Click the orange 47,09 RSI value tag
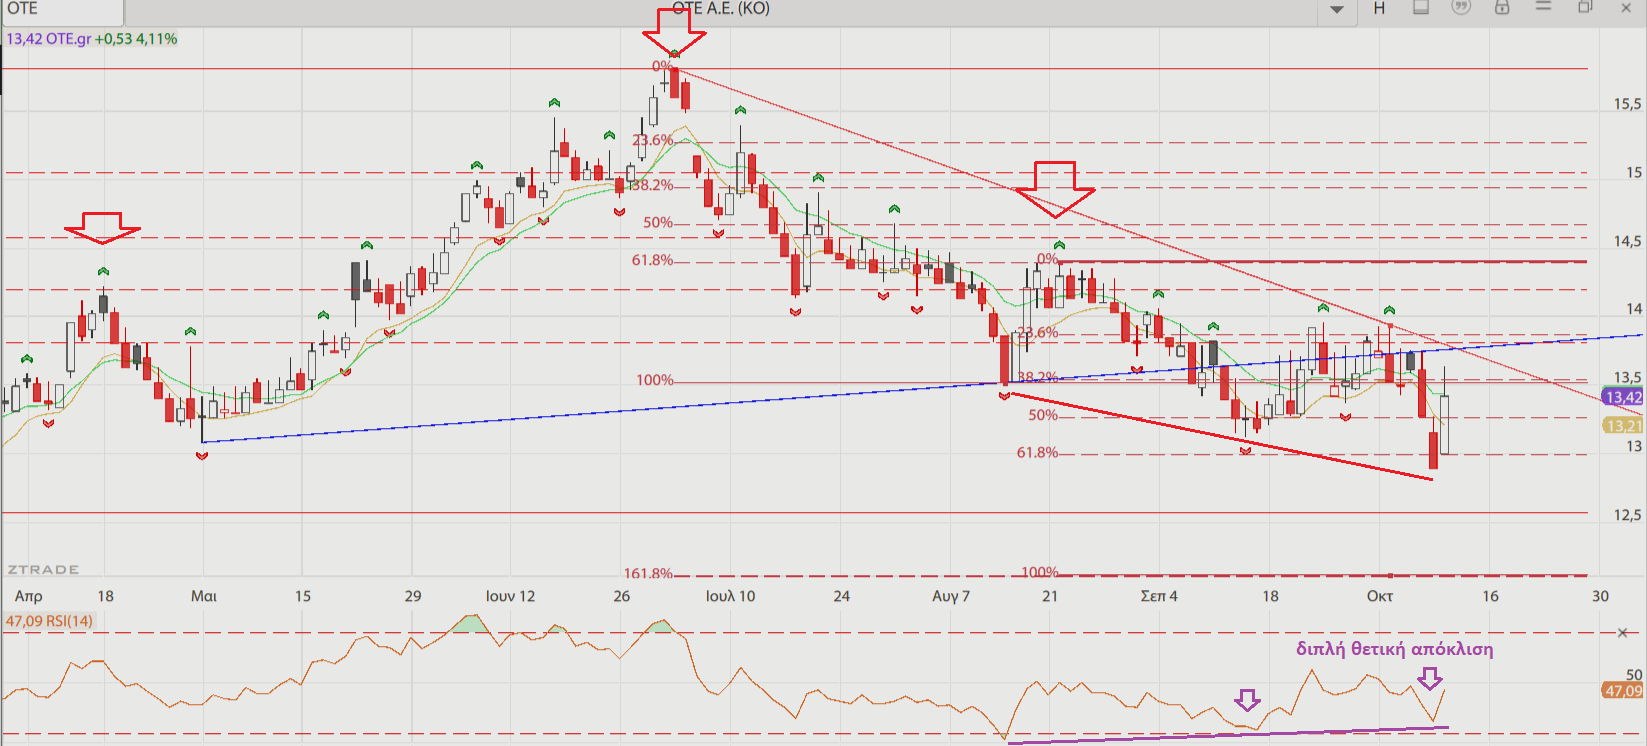Image resolution: width=1647 pixels, height=746 pixels. point(1623,691)
